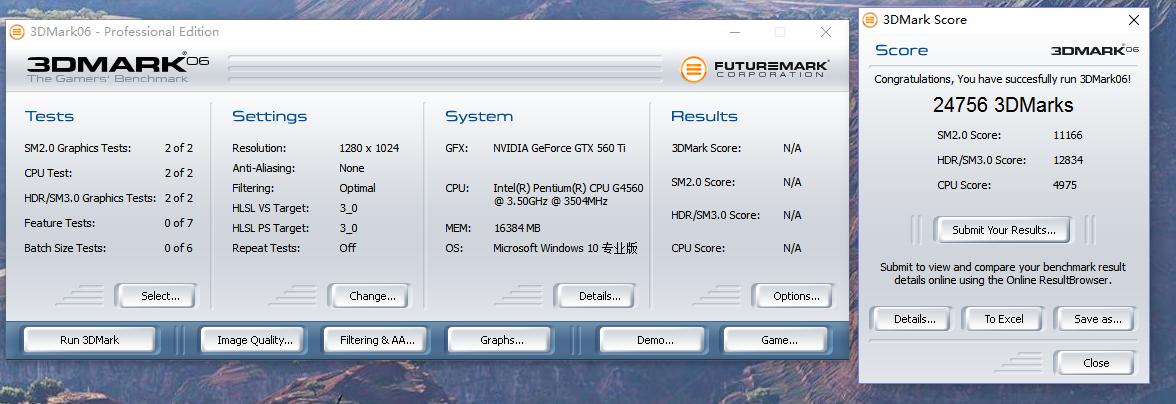1176x404 pixels.
Task: Click the Futuremark Corporation logo
Action: [x=755, y=69]
